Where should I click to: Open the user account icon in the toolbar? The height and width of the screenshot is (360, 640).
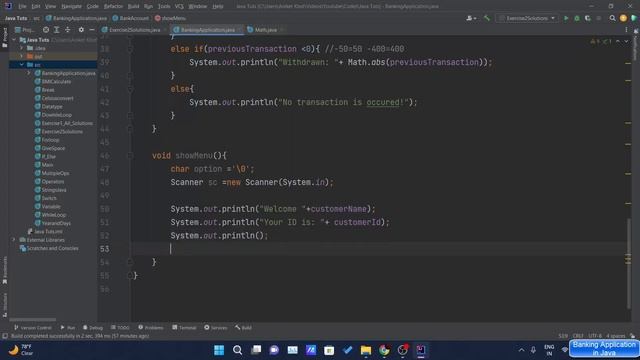471,18
